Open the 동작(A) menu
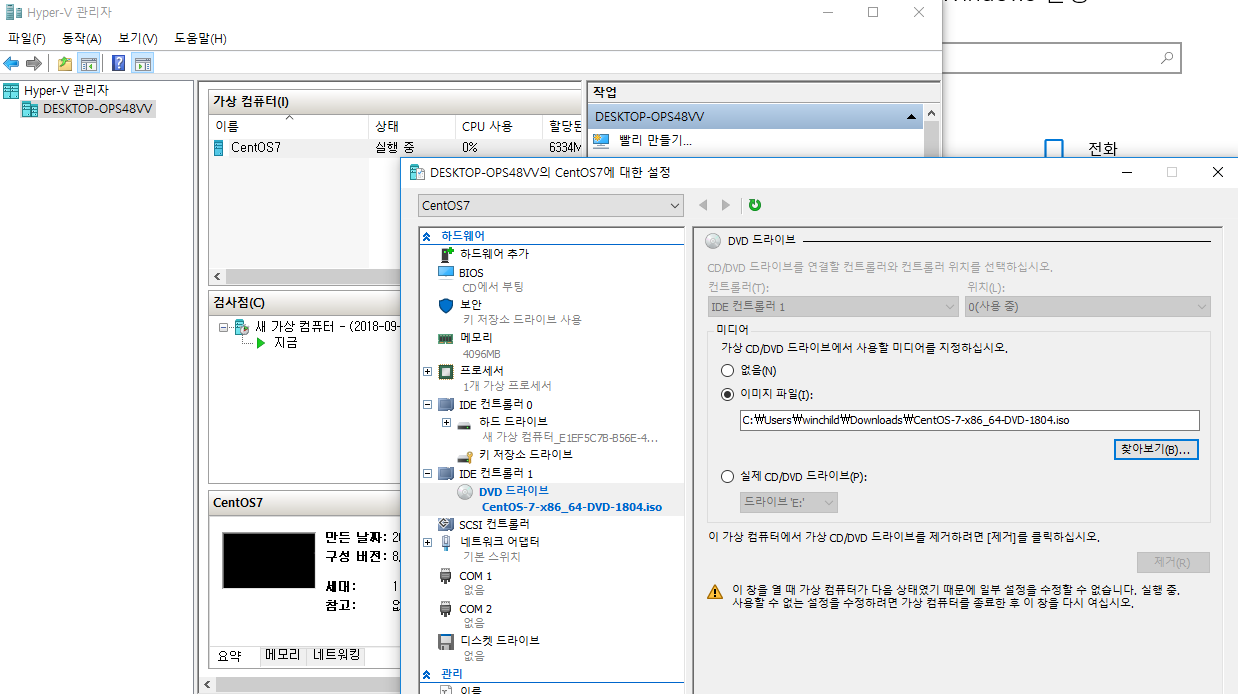Screen dimensions: 1238x694 tap(82, 39)
